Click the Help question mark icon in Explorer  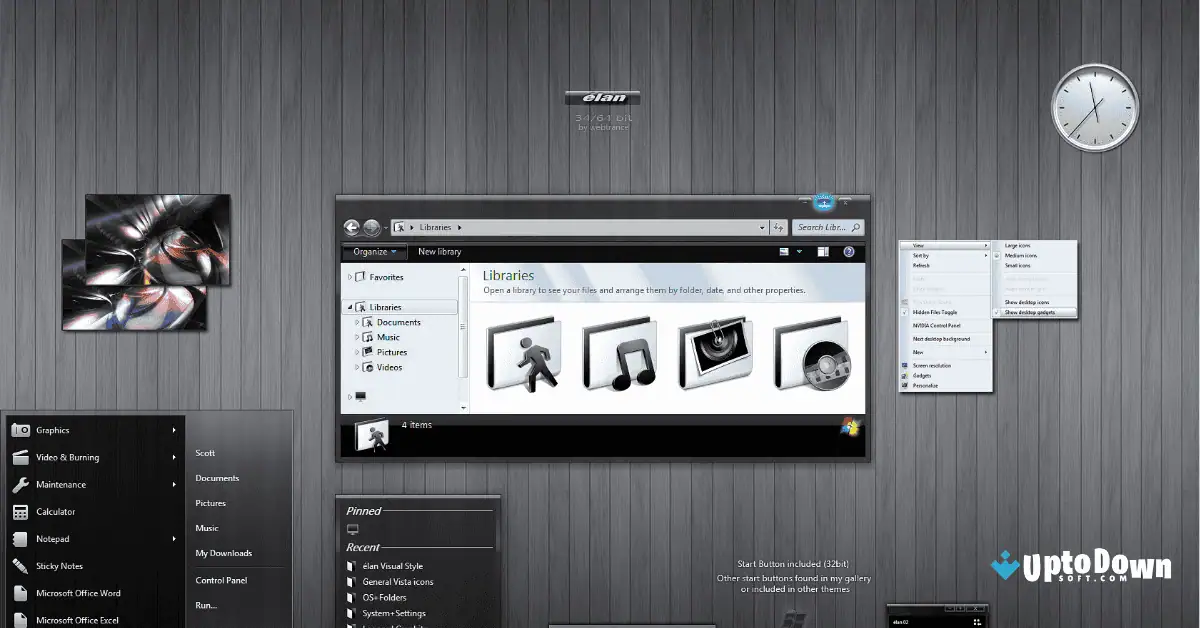pos(848,250)
